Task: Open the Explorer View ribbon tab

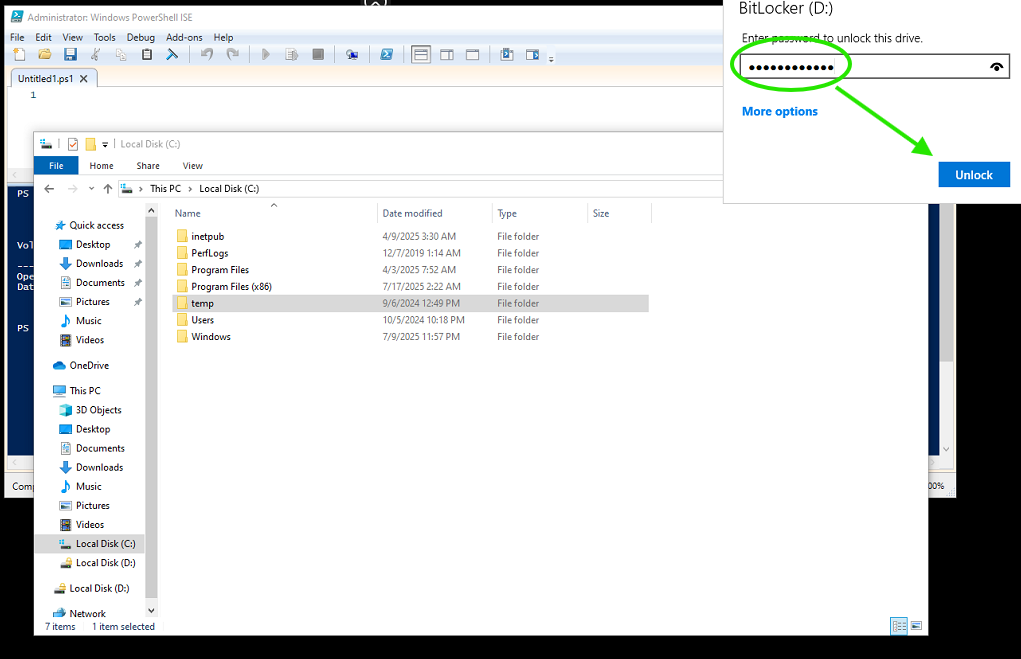Action: (193, 165)
